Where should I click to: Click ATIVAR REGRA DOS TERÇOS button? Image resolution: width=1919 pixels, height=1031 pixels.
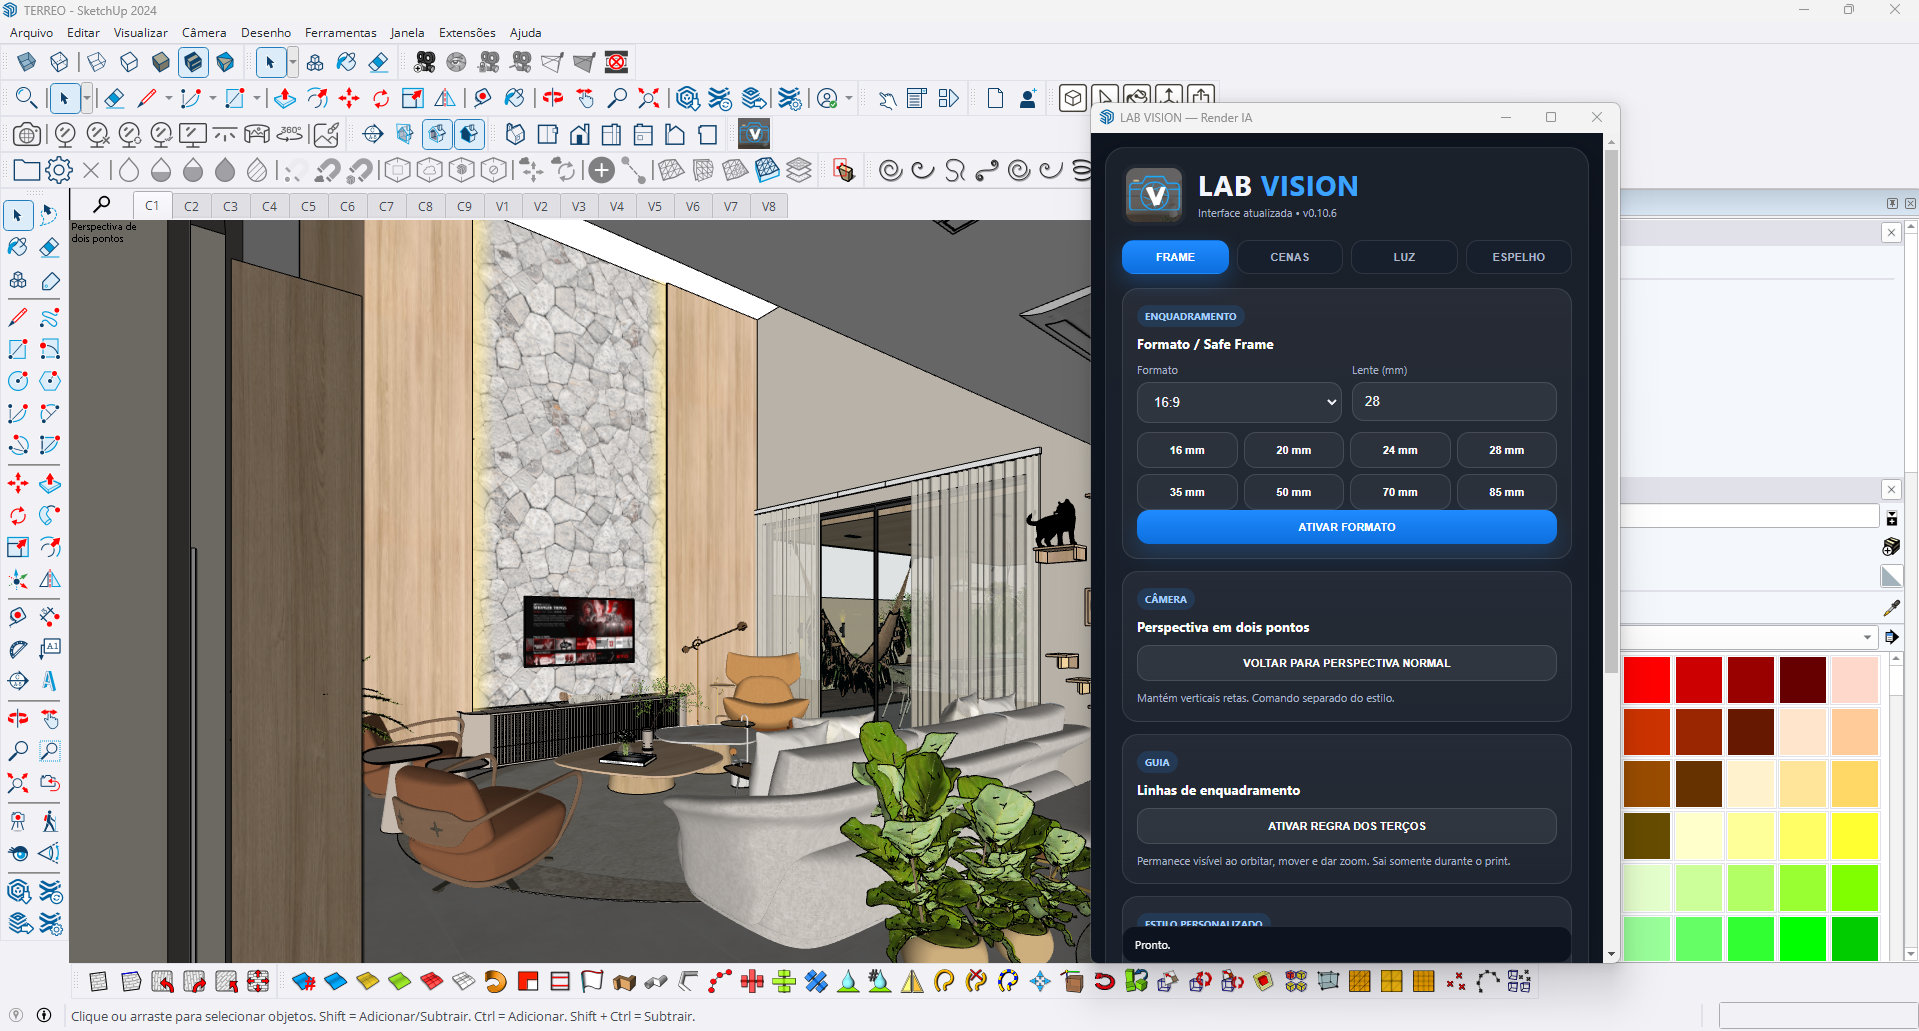pos(1346,826)
